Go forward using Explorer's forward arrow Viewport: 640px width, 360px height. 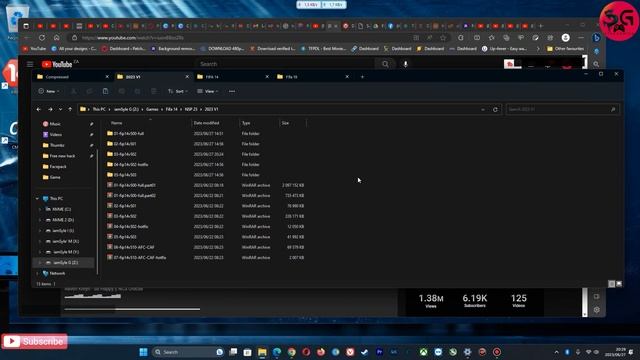50,109
